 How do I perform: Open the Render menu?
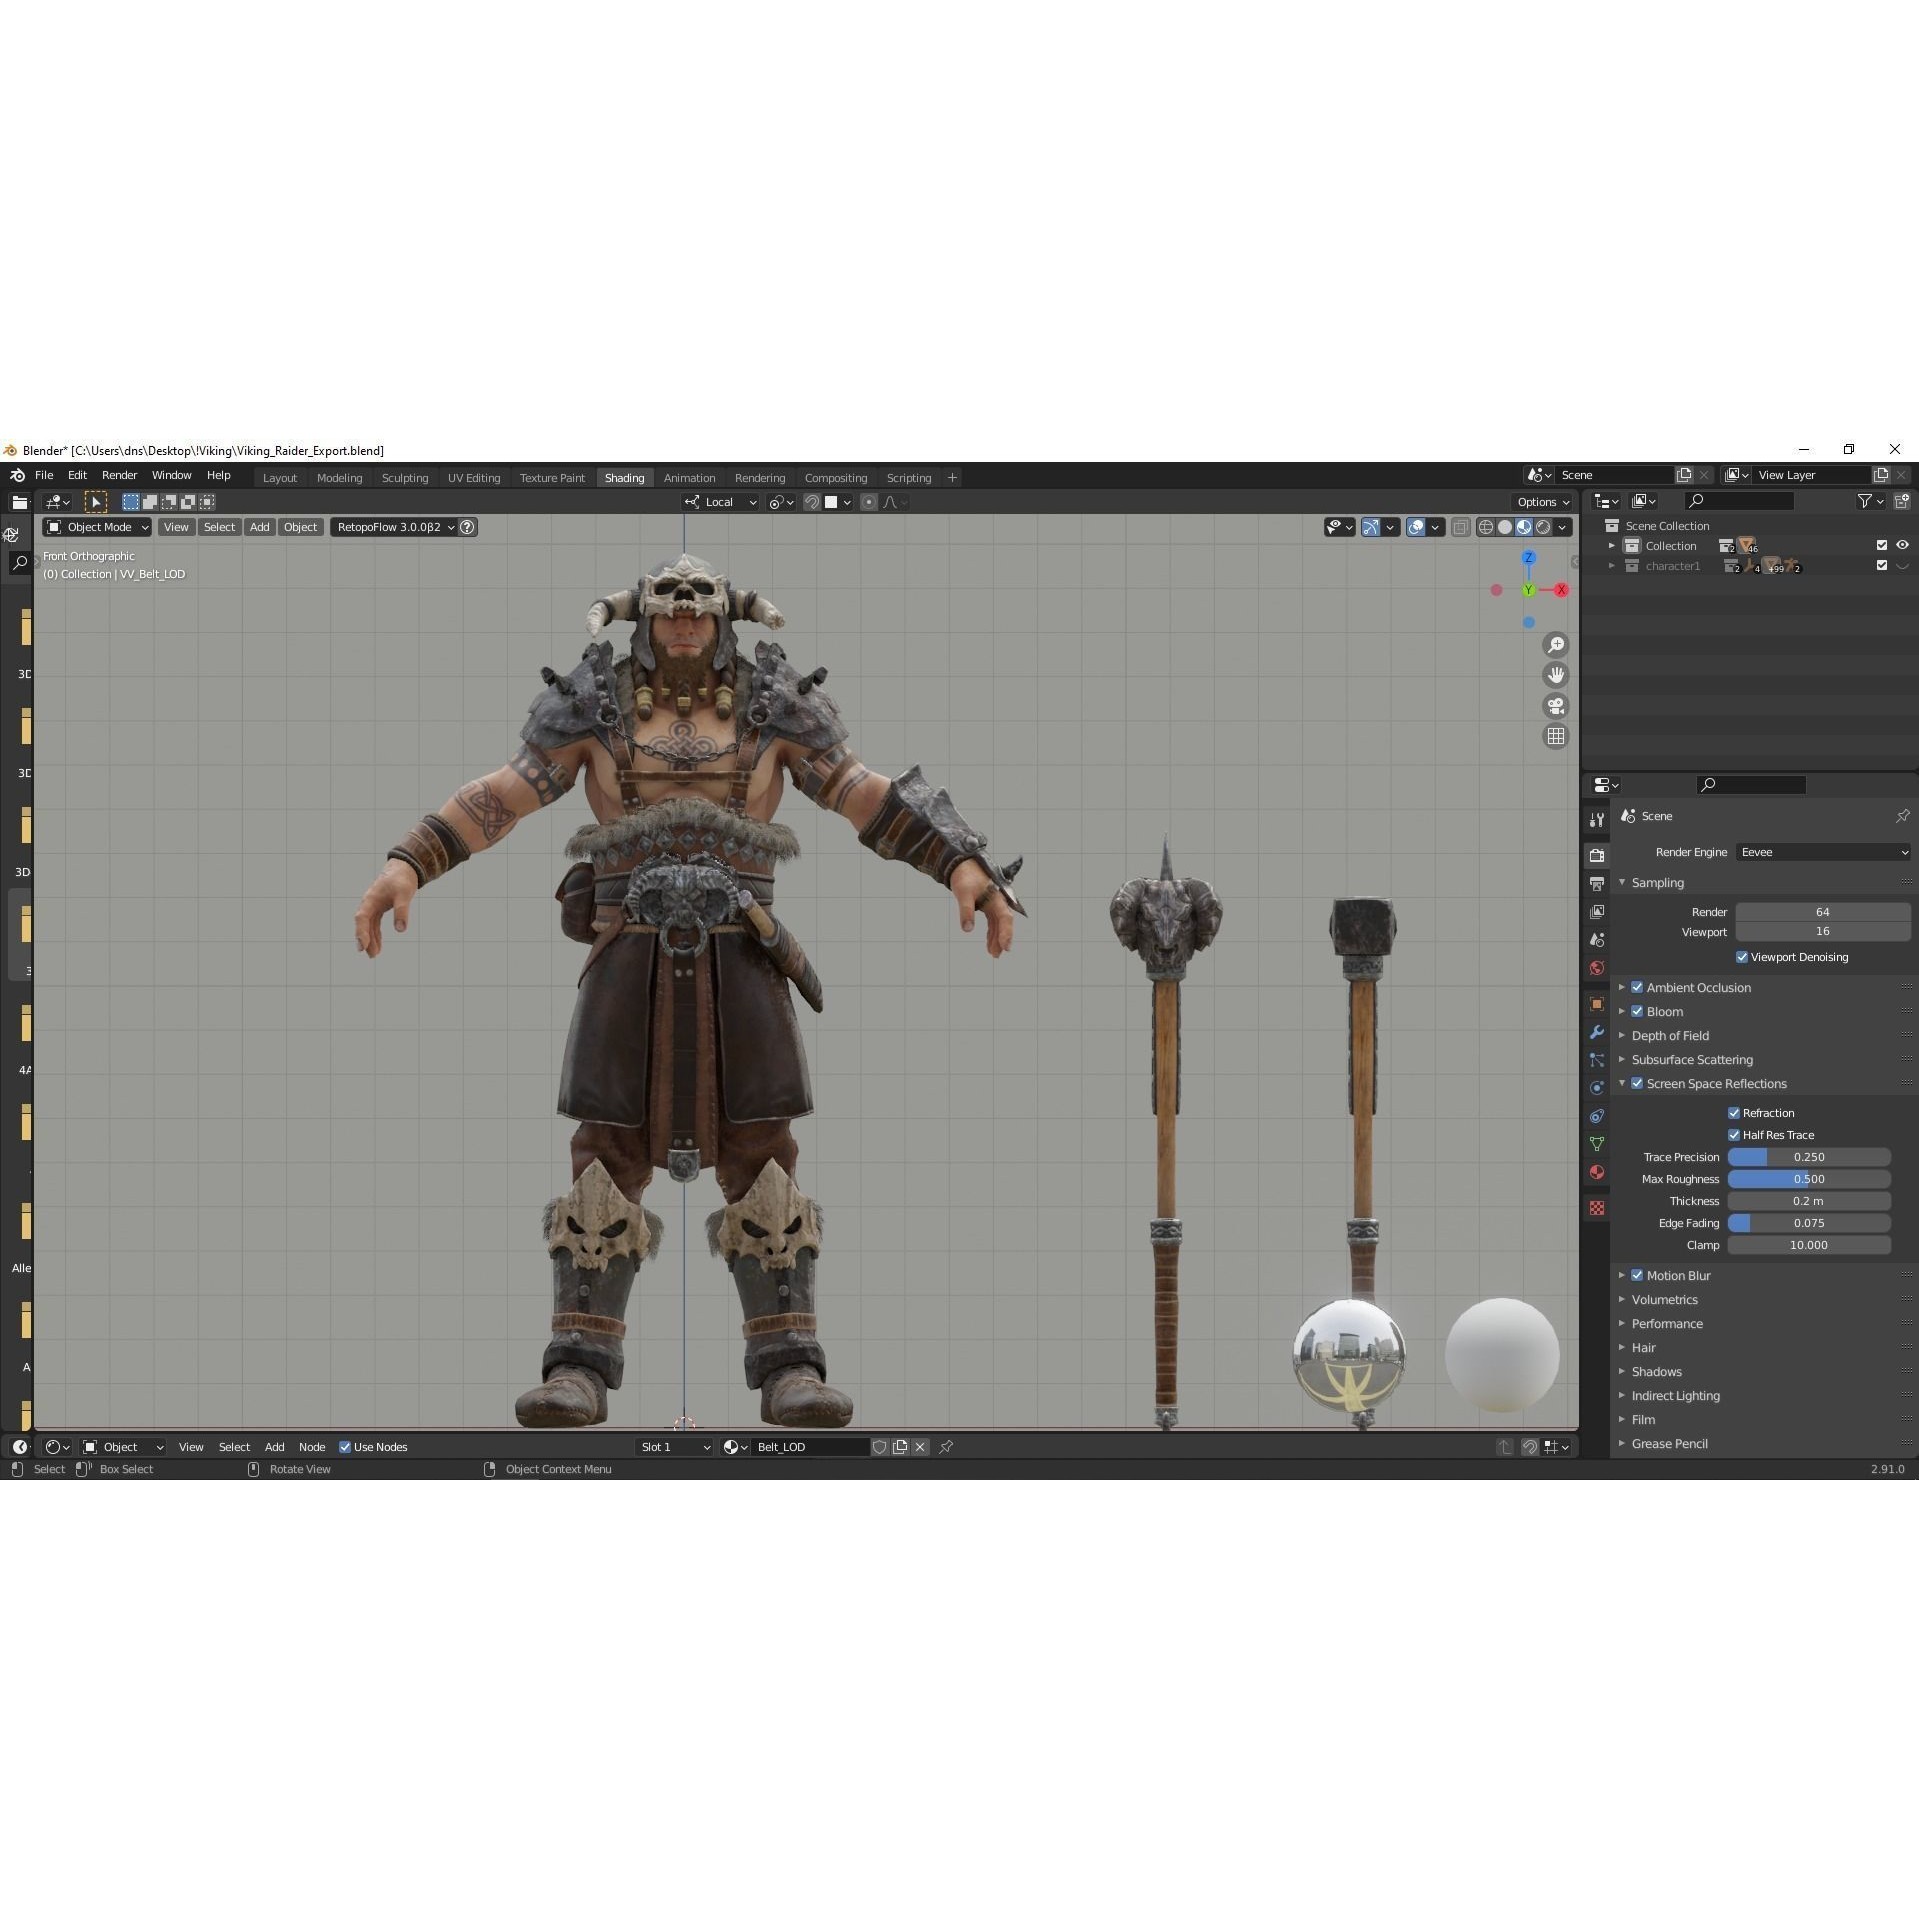coord(119,475)
